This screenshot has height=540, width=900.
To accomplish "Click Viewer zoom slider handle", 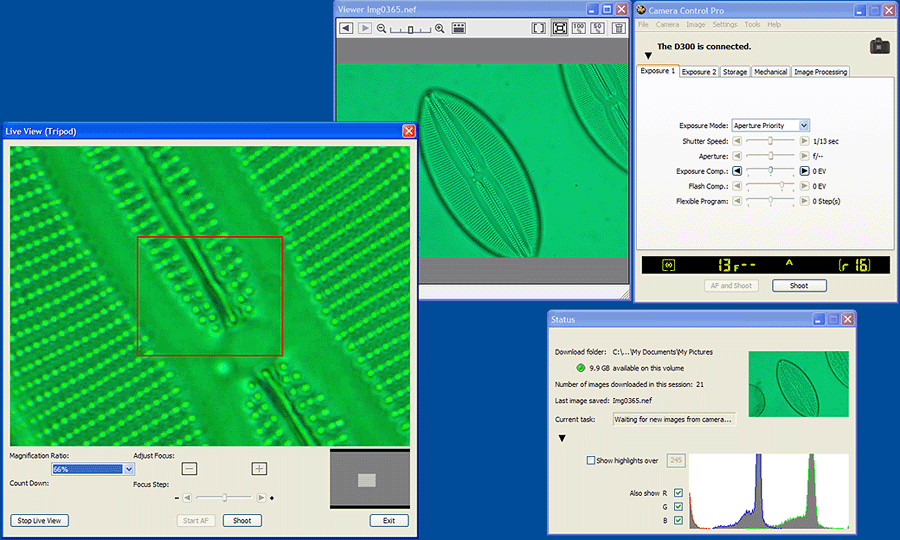I will click(410, 29).
